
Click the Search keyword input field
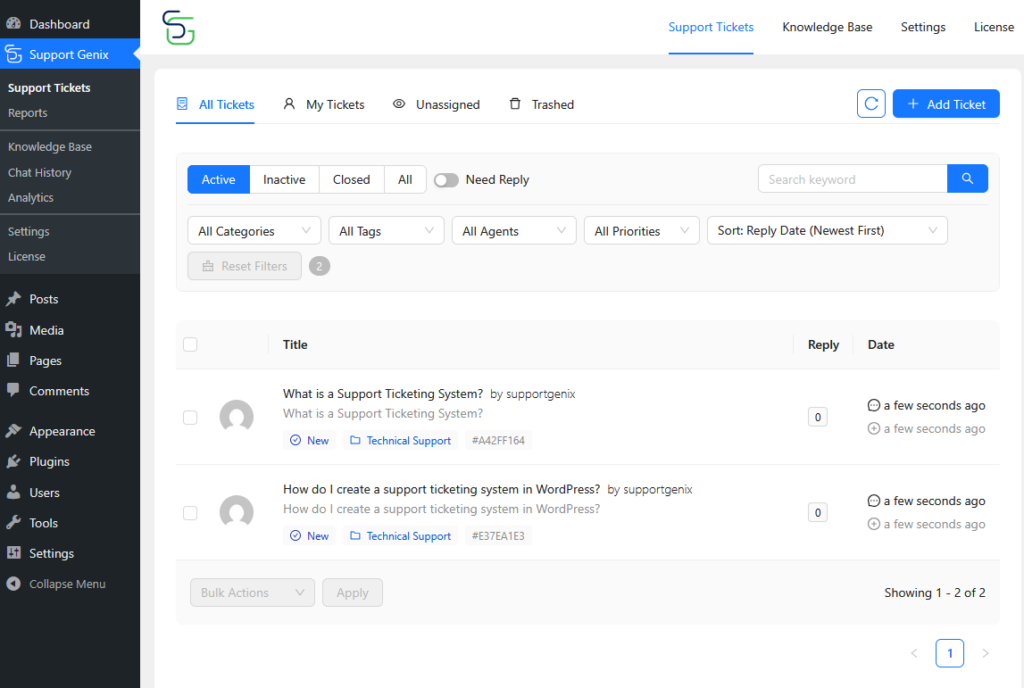[852, 179]
